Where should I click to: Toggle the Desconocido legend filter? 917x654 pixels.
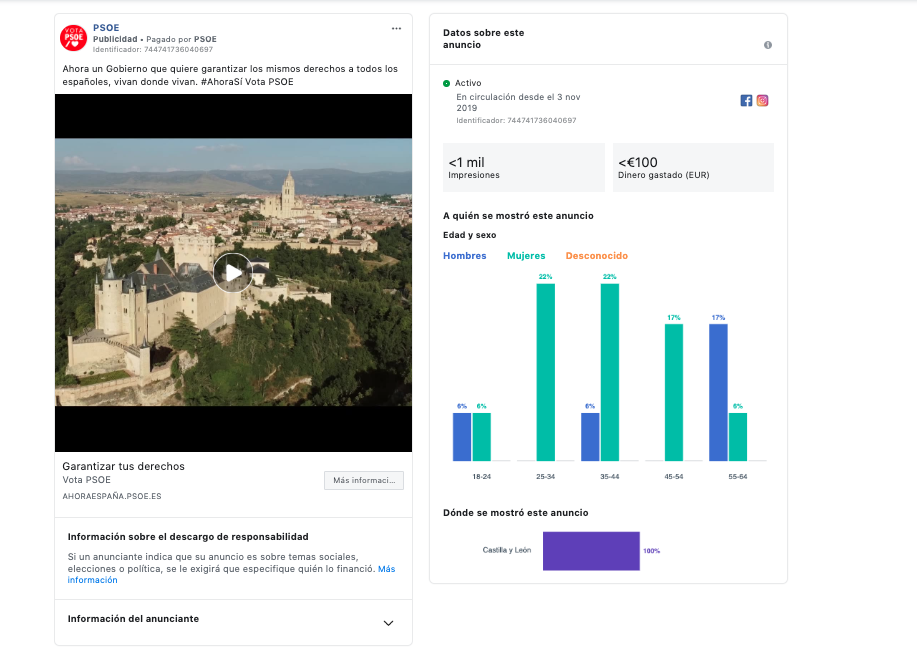pyautogui.click(x=597, y=256)
